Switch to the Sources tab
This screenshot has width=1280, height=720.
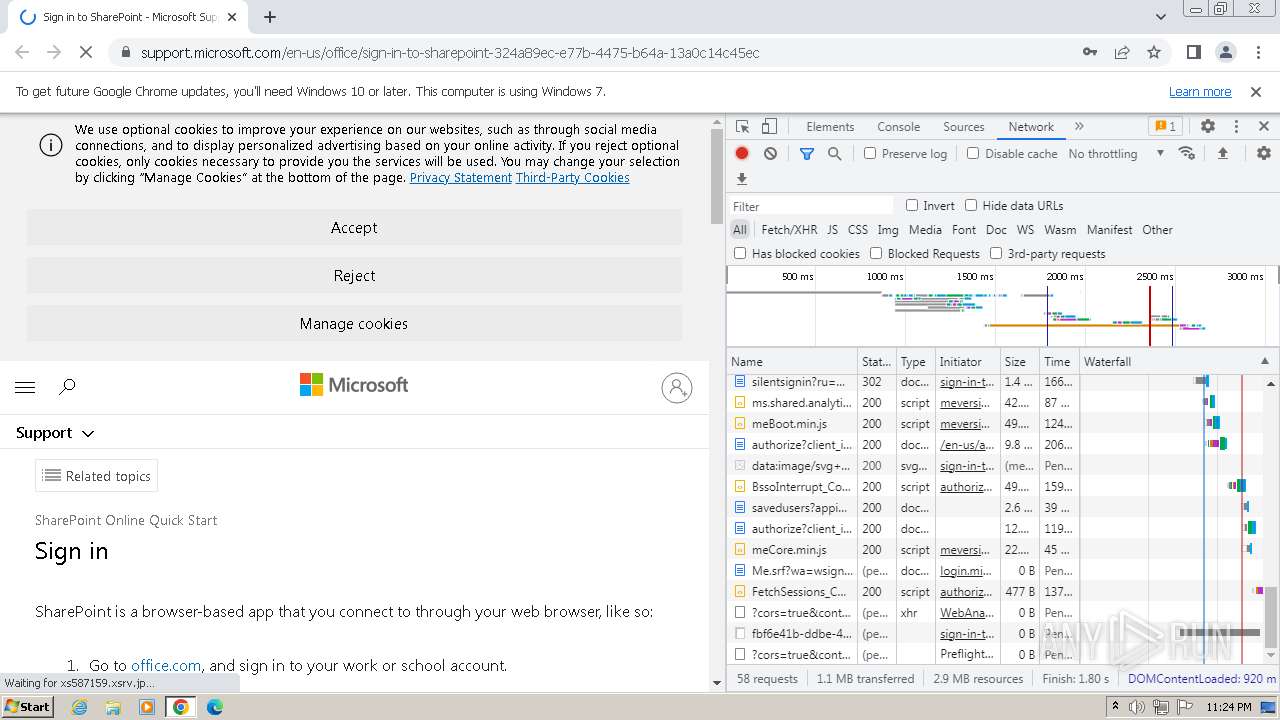(964, 127)
